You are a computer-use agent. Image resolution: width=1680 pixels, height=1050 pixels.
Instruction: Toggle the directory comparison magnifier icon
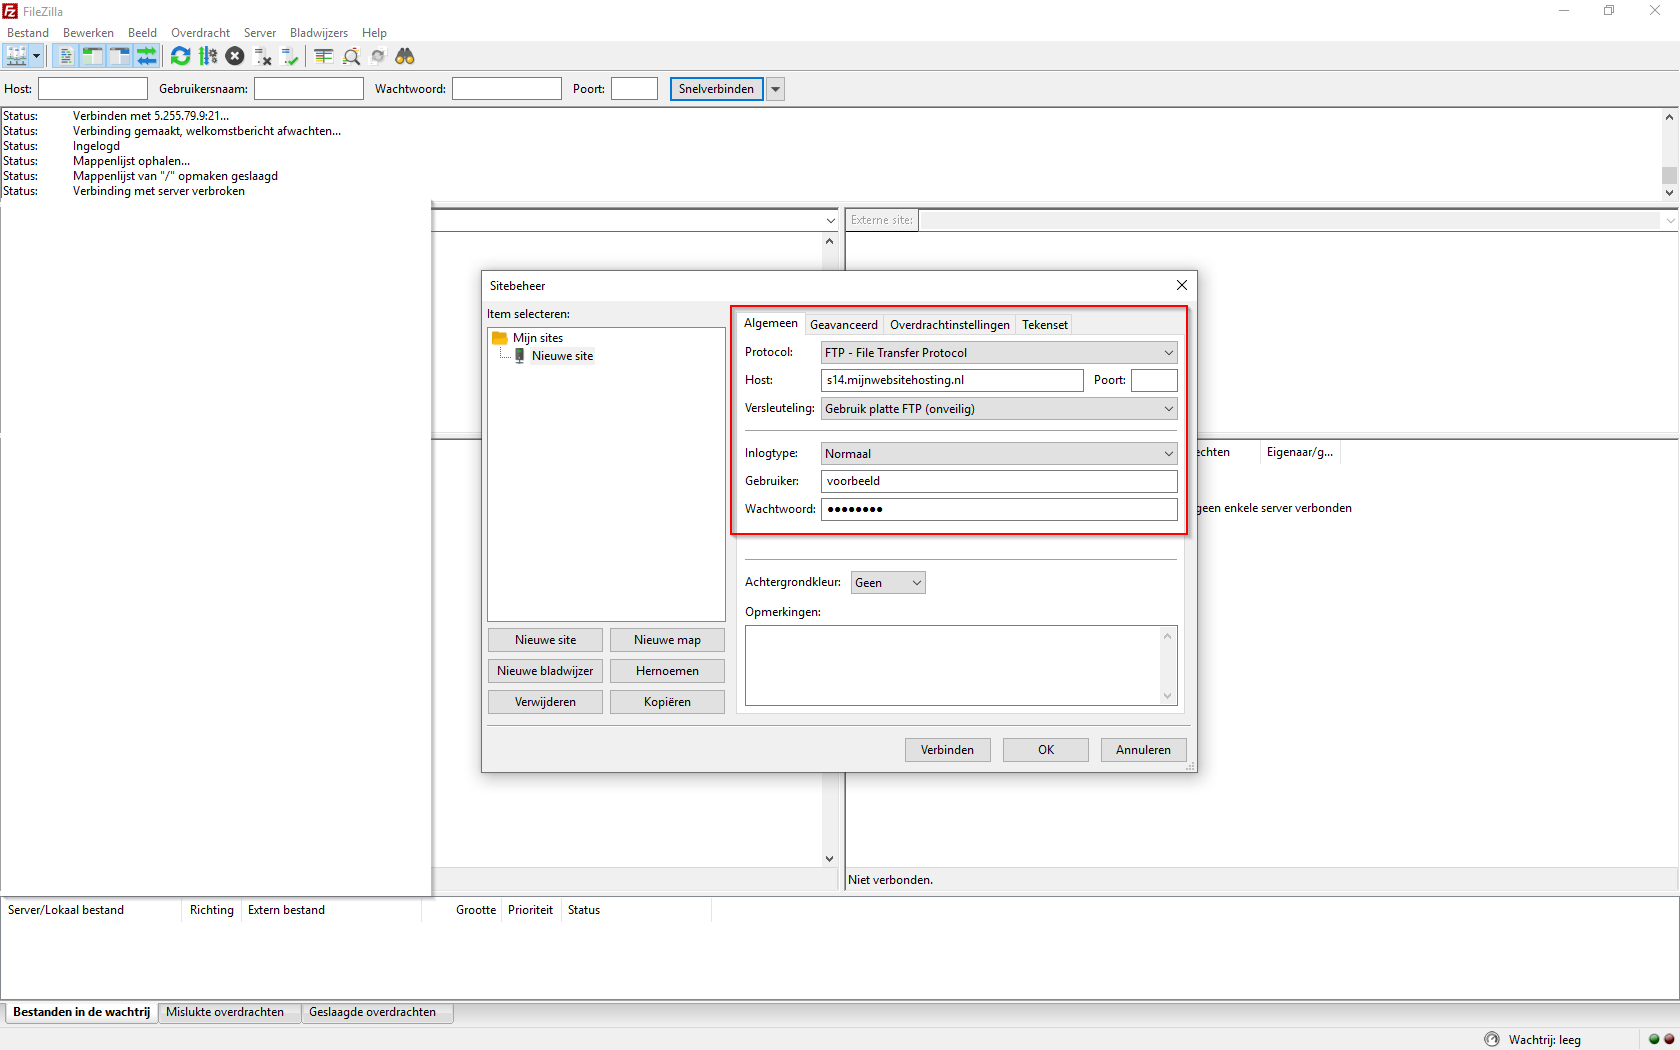pyautogui.click(x=351, y=56)
